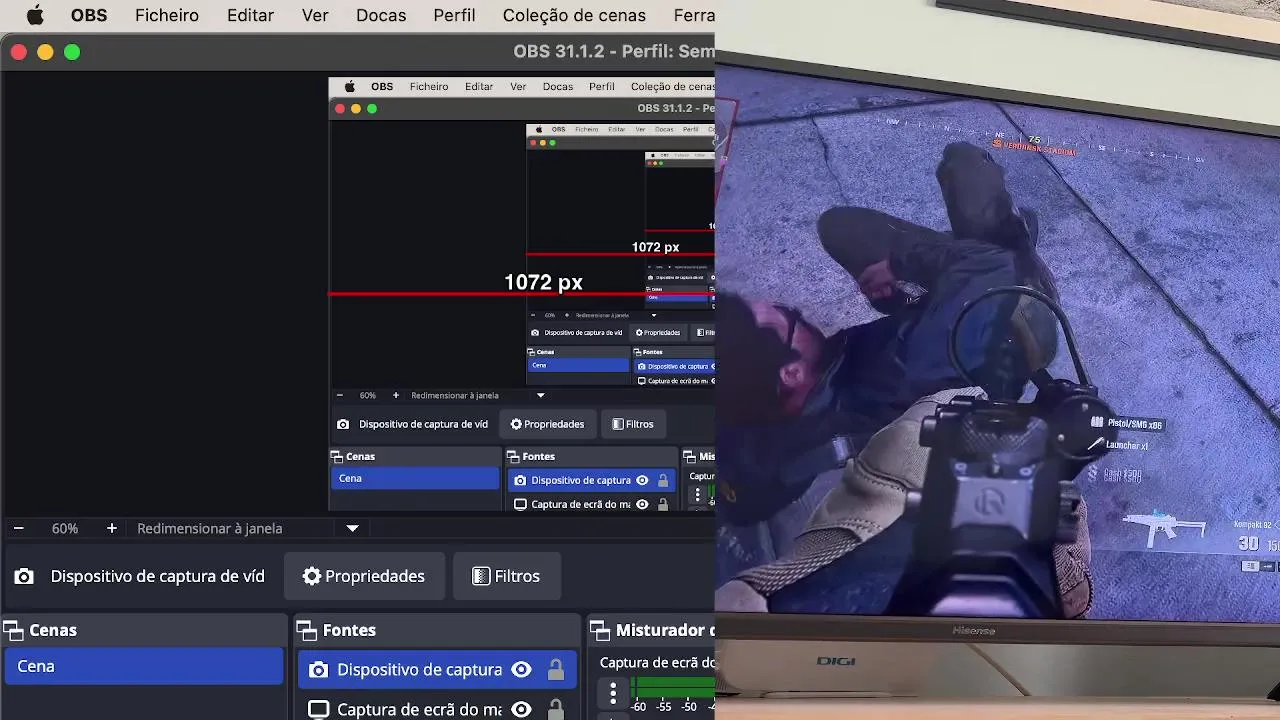1280x720 pixels.
Task: Click the dropdown arrow in the largest mirrored copy
Action: click(541, 395)
